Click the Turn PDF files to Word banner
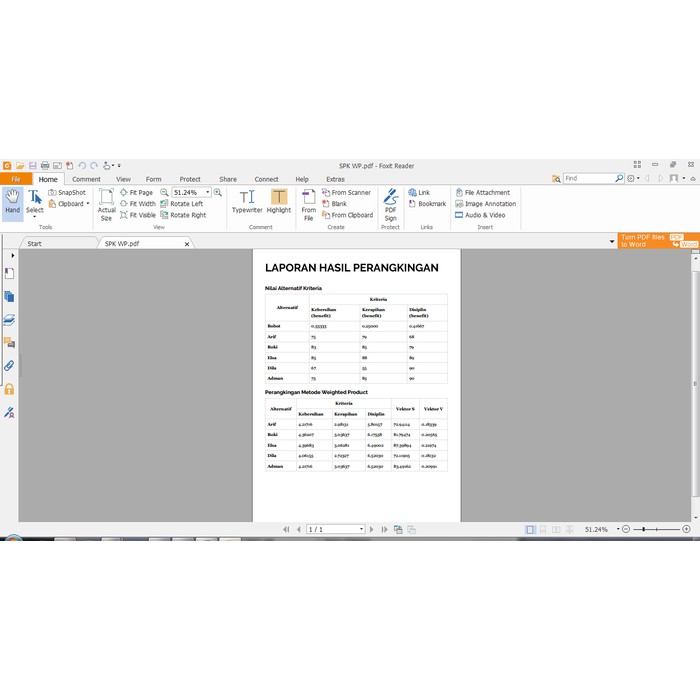The height and width of the screenshot is (700, 700). pos(658,241)
